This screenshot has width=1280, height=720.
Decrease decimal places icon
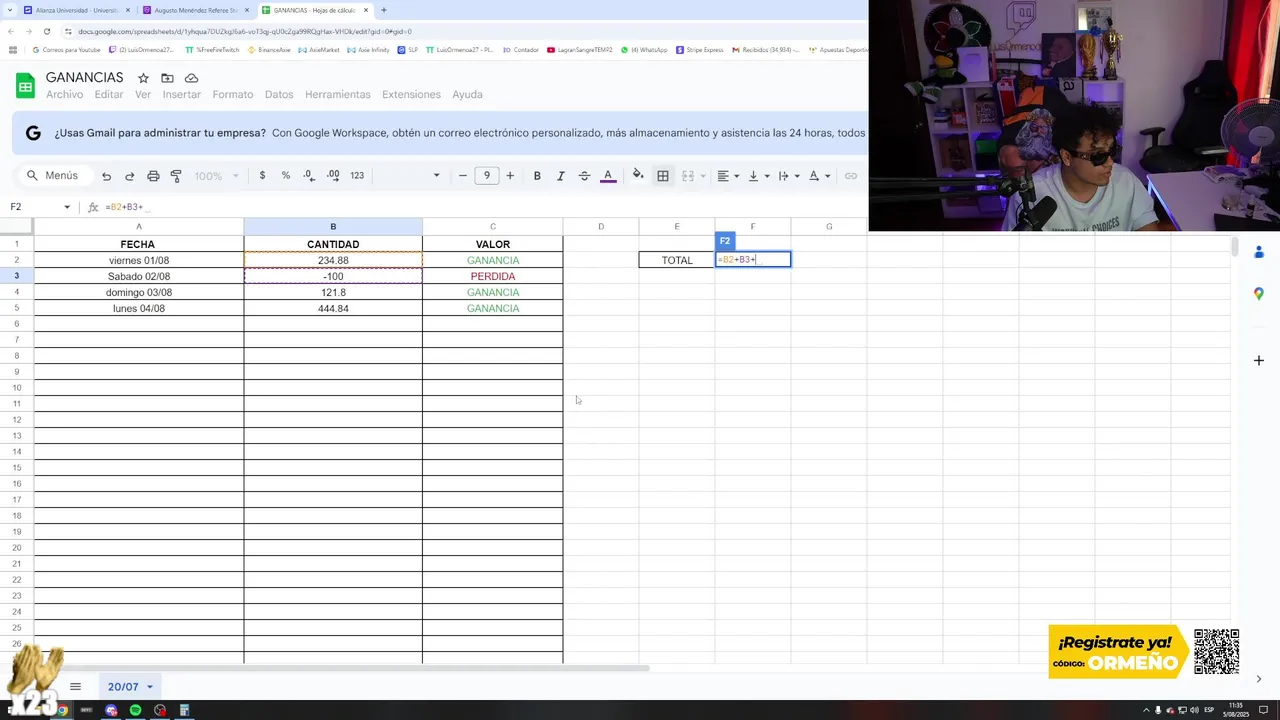(309, 175)
